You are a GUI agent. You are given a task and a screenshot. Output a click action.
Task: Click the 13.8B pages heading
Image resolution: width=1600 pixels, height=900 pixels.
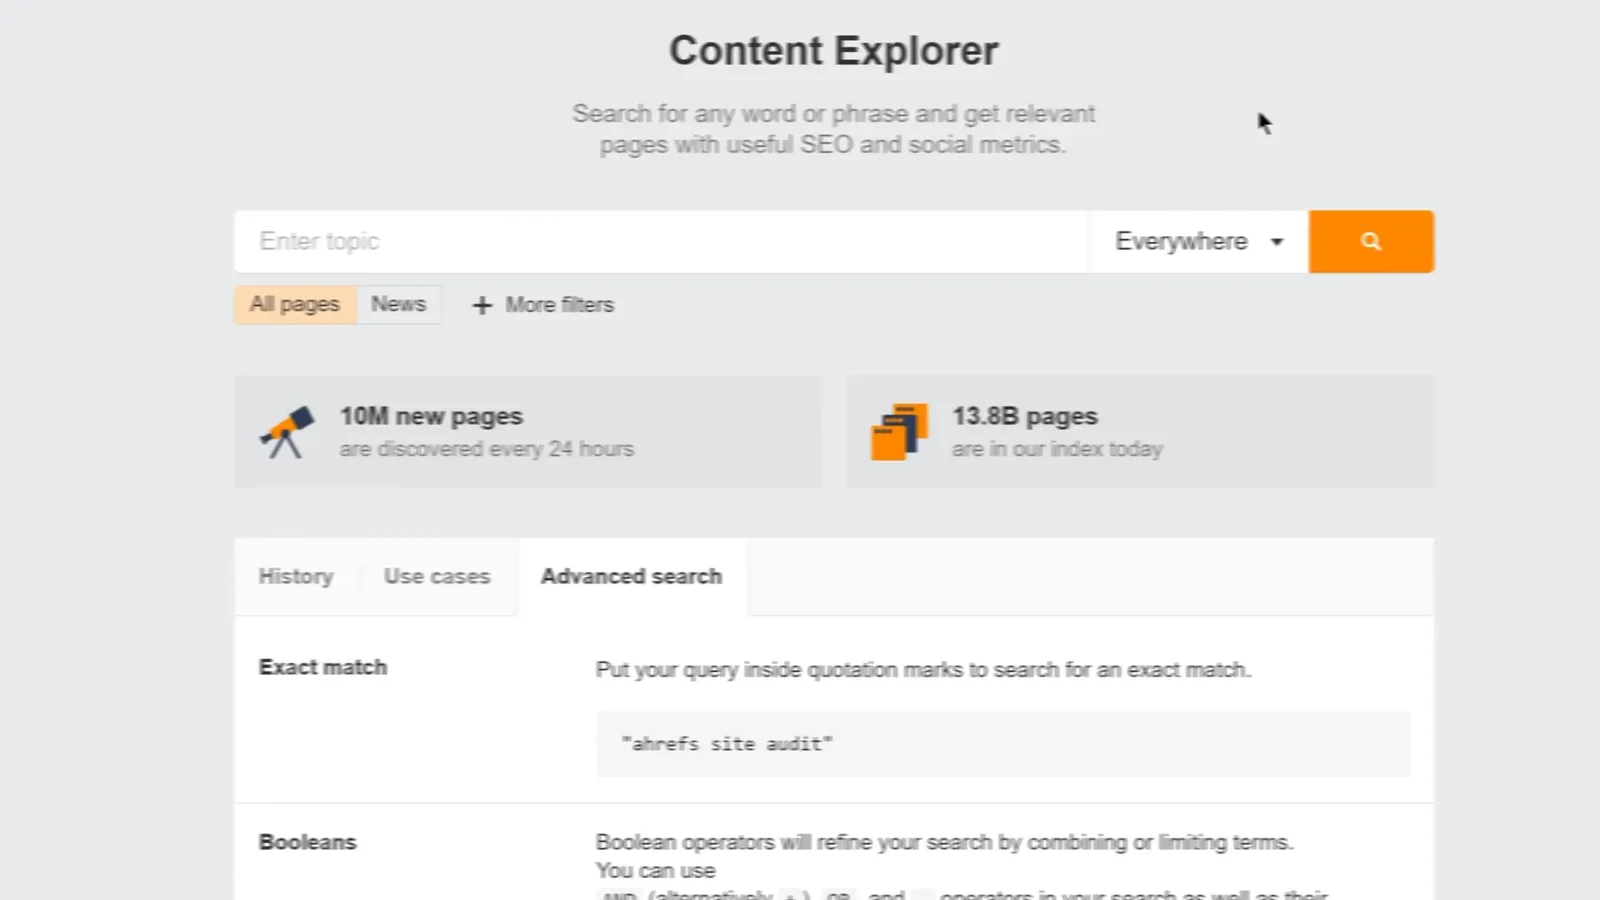point(1024,416)
